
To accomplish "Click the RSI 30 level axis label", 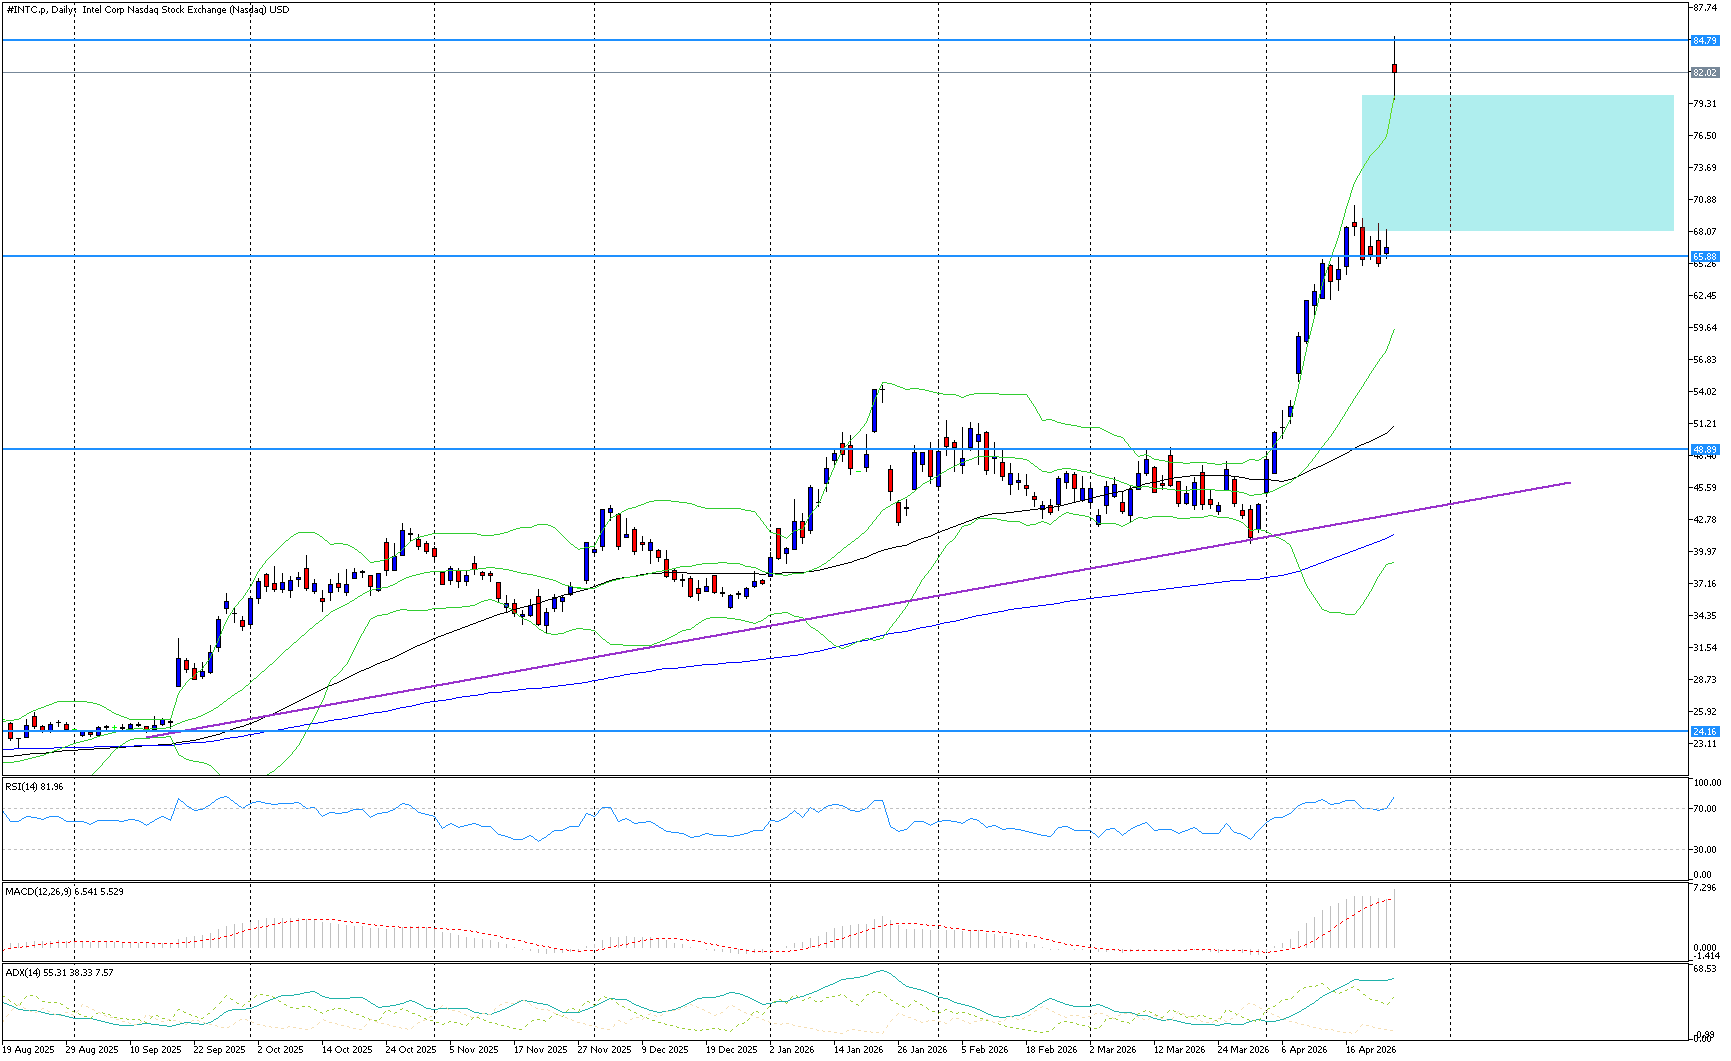I will (x=1705, y=850).
